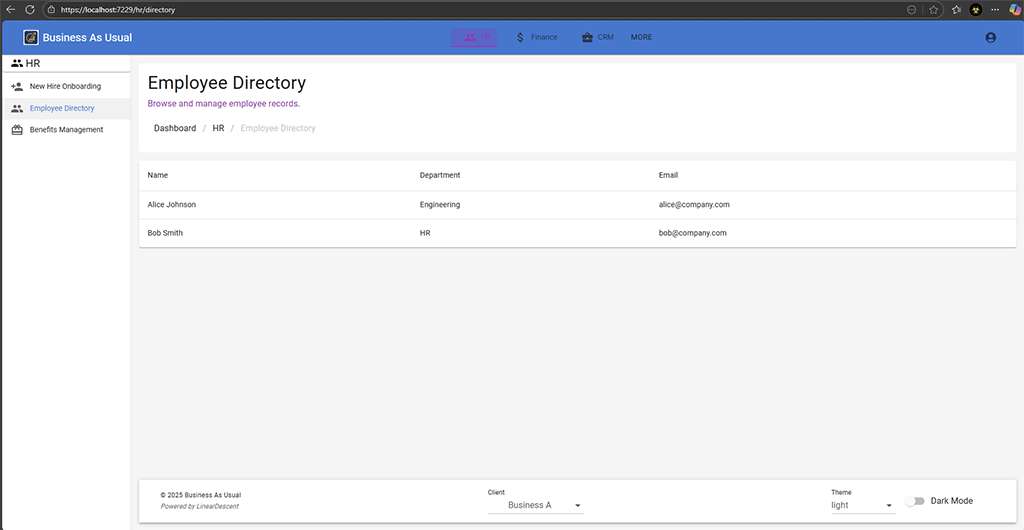Open the user account profile icon
Screen dimensions: 1024x530
click(x=990, y=38)
